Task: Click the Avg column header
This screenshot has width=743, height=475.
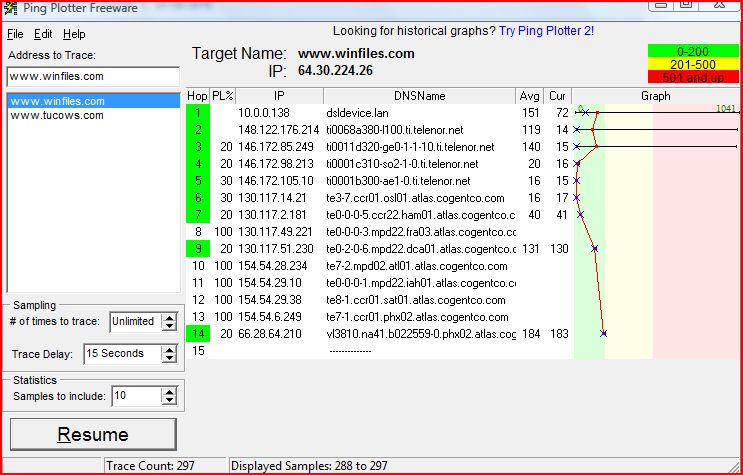Action: click(x=529, y=96)
